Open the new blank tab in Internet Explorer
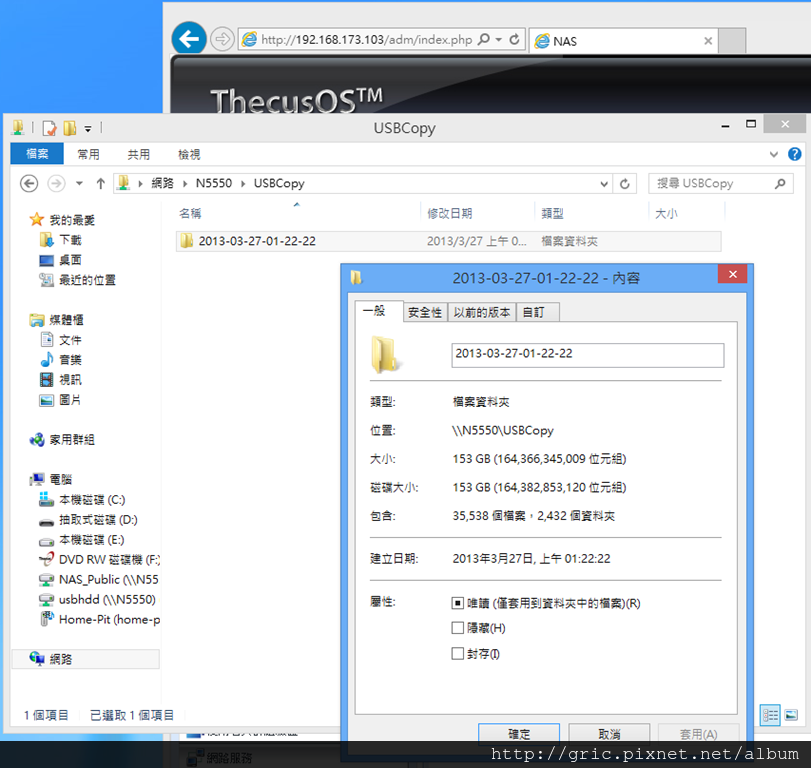Viewport: 811px width, 768px height. (x=732, y=41)
